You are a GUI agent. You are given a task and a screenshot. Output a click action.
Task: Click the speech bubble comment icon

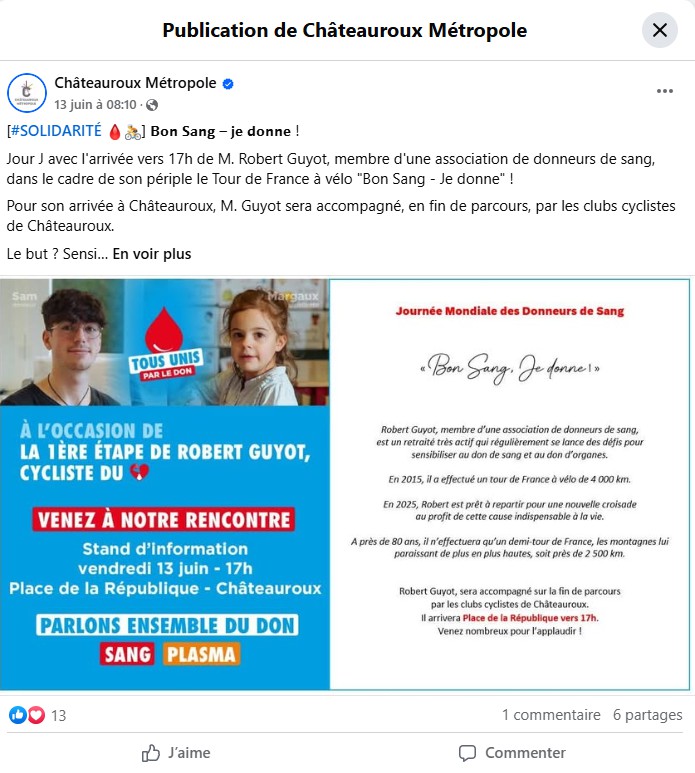pos(467,753)
